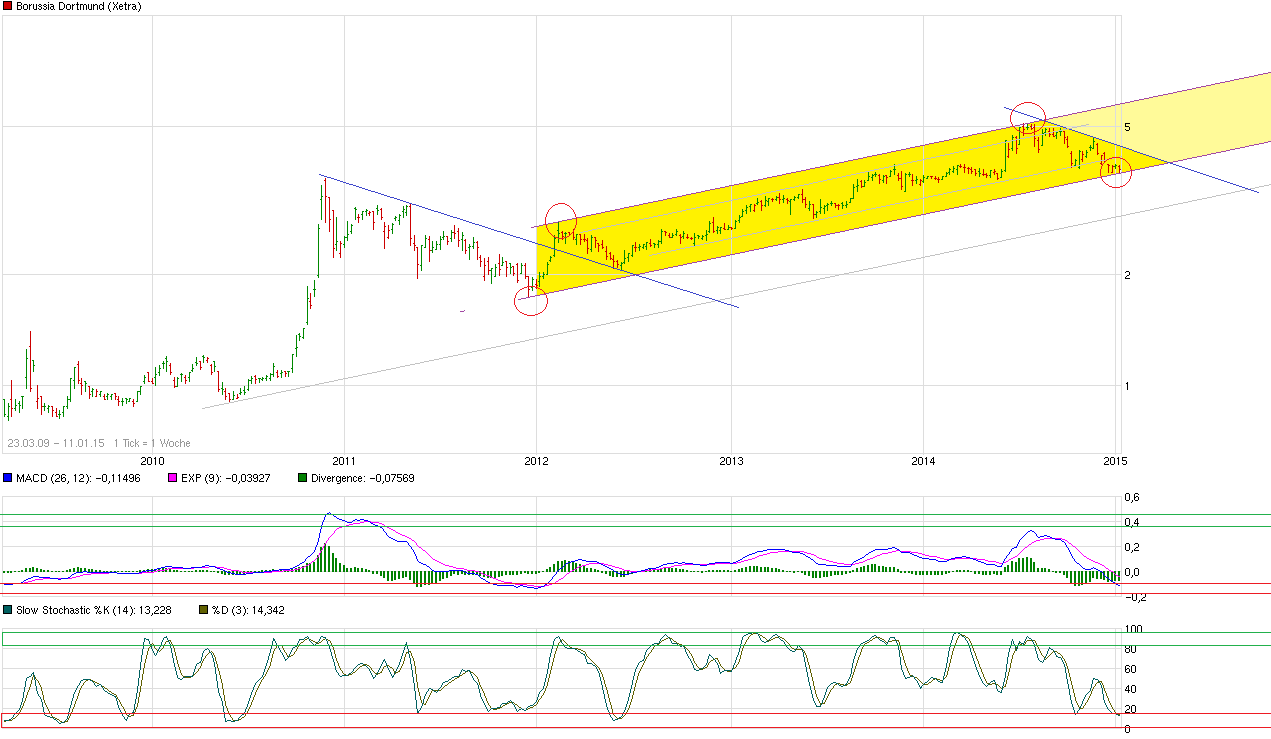Click the red Borussia Dortmund legend square
The image size is (1271, 739).
(x=7, y=5)
